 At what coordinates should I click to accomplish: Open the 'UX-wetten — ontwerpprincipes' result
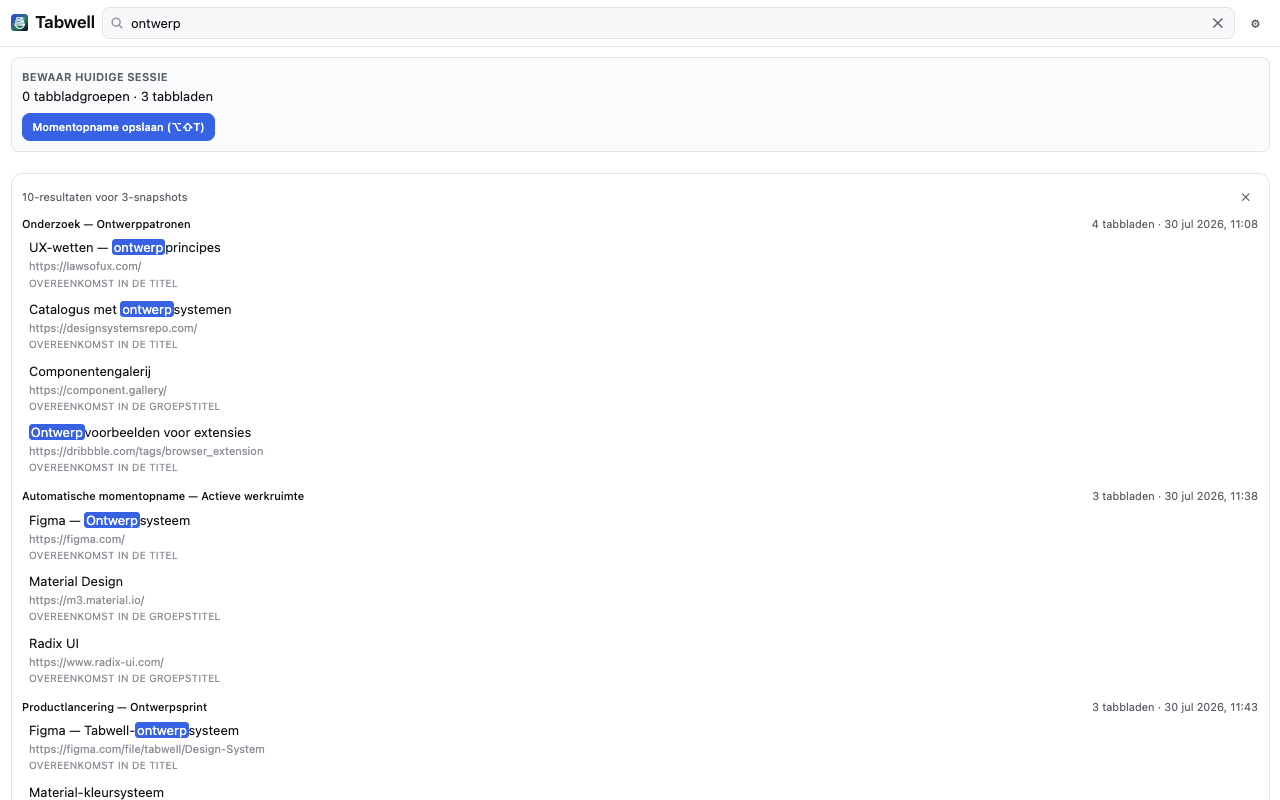tap(125, 248)
